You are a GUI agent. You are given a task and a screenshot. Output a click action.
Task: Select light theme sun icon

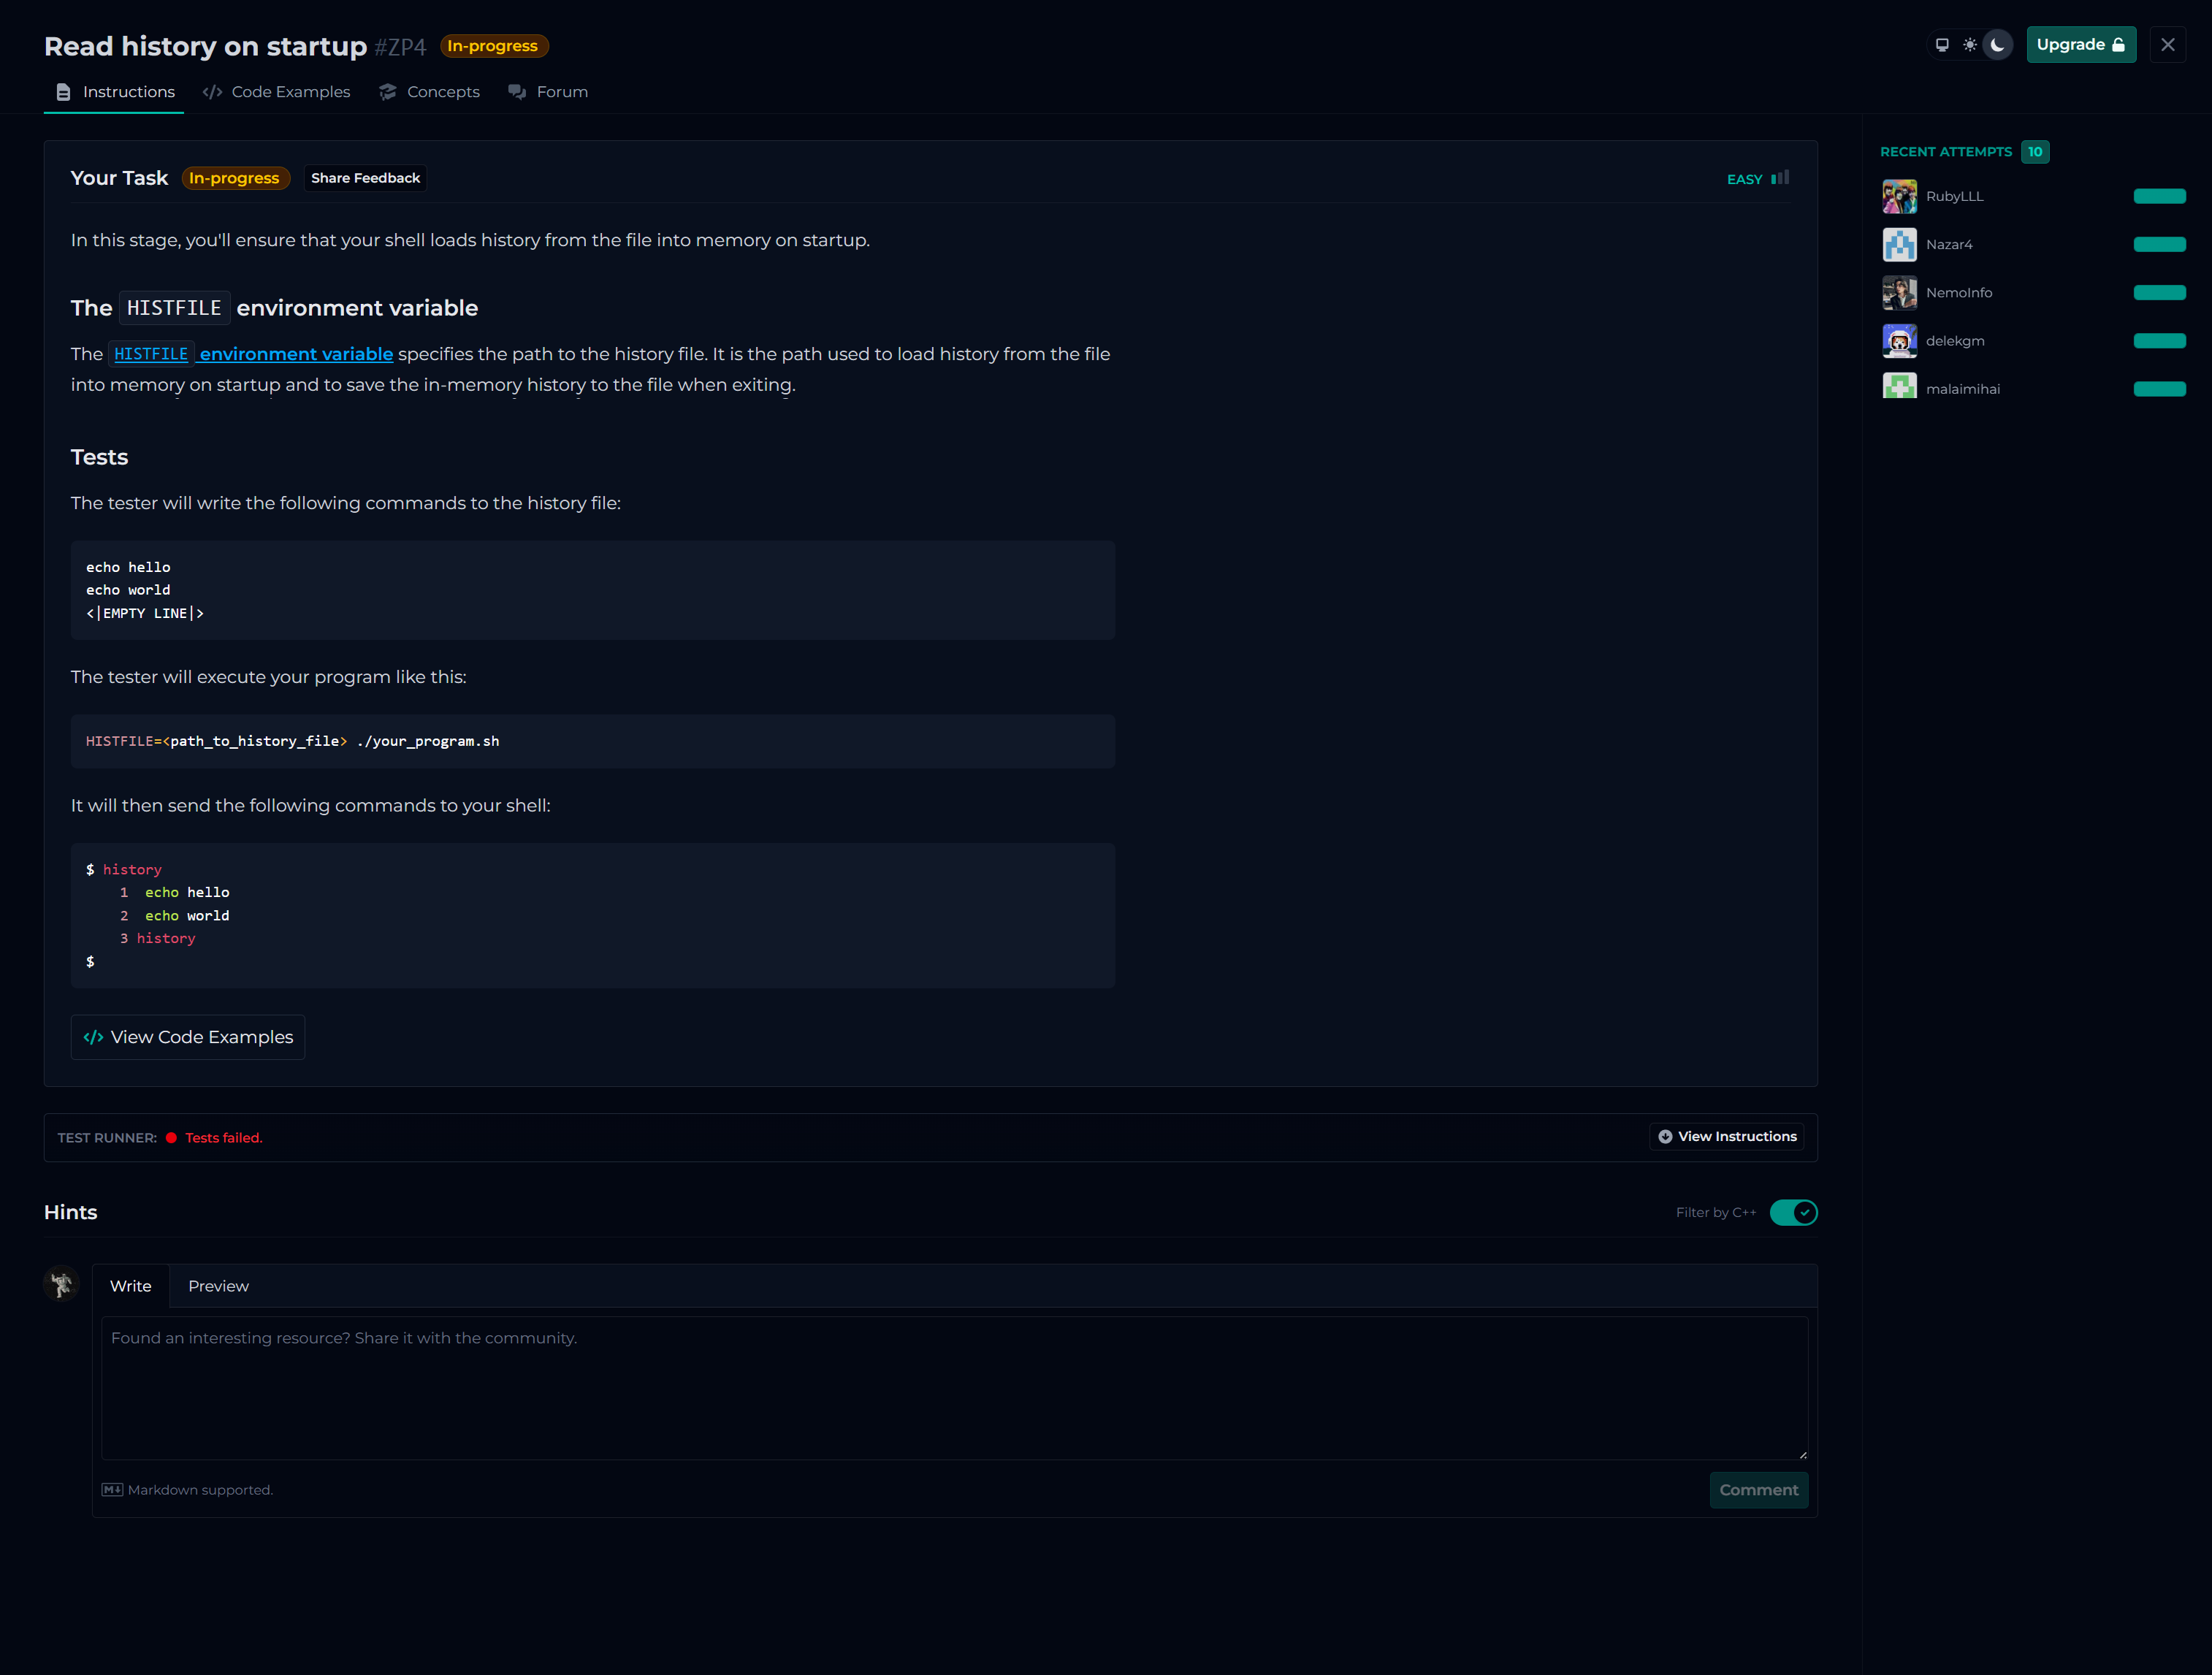tap(1970, 45)
